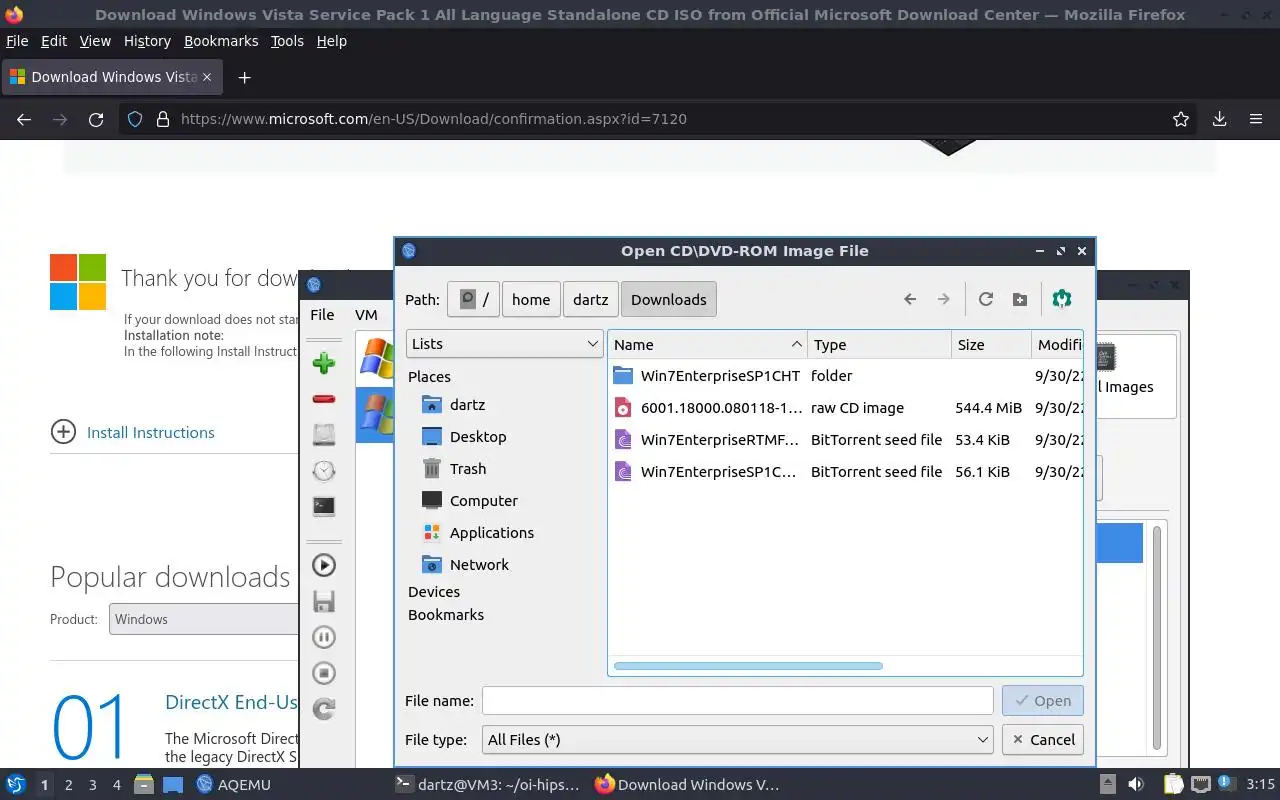Bookmark this page with the star icon
This screenshot has width=1280, height=800.
click(1181, 119)
